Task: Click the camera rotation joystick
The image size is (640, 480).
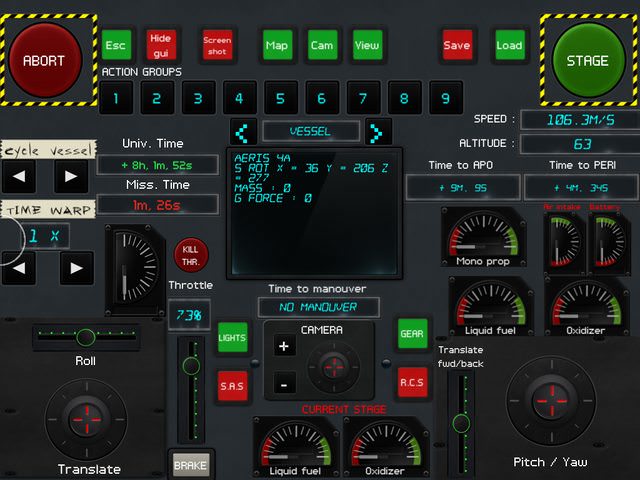Action: 334,367
